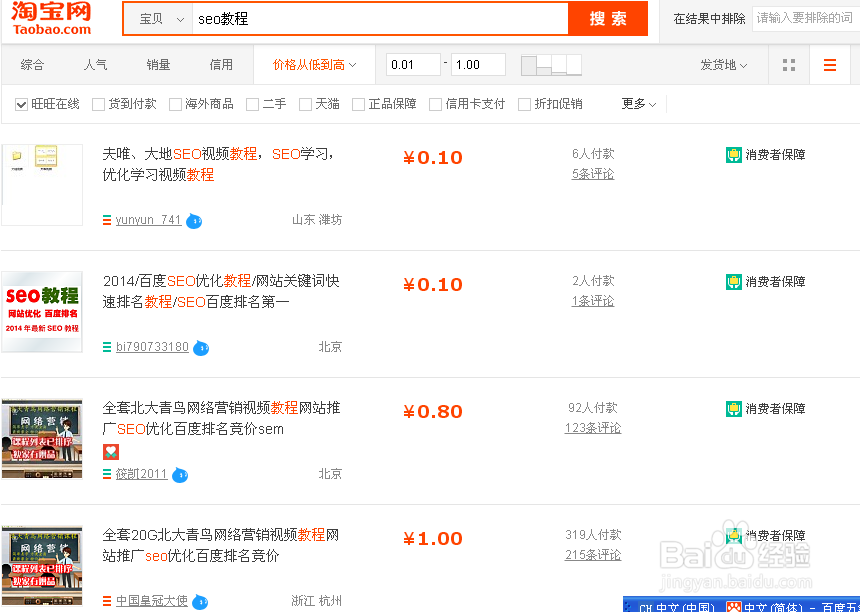This screenshot has width=860, height=612.
Task: Switch to 人气 sorting
Action: 96,64
